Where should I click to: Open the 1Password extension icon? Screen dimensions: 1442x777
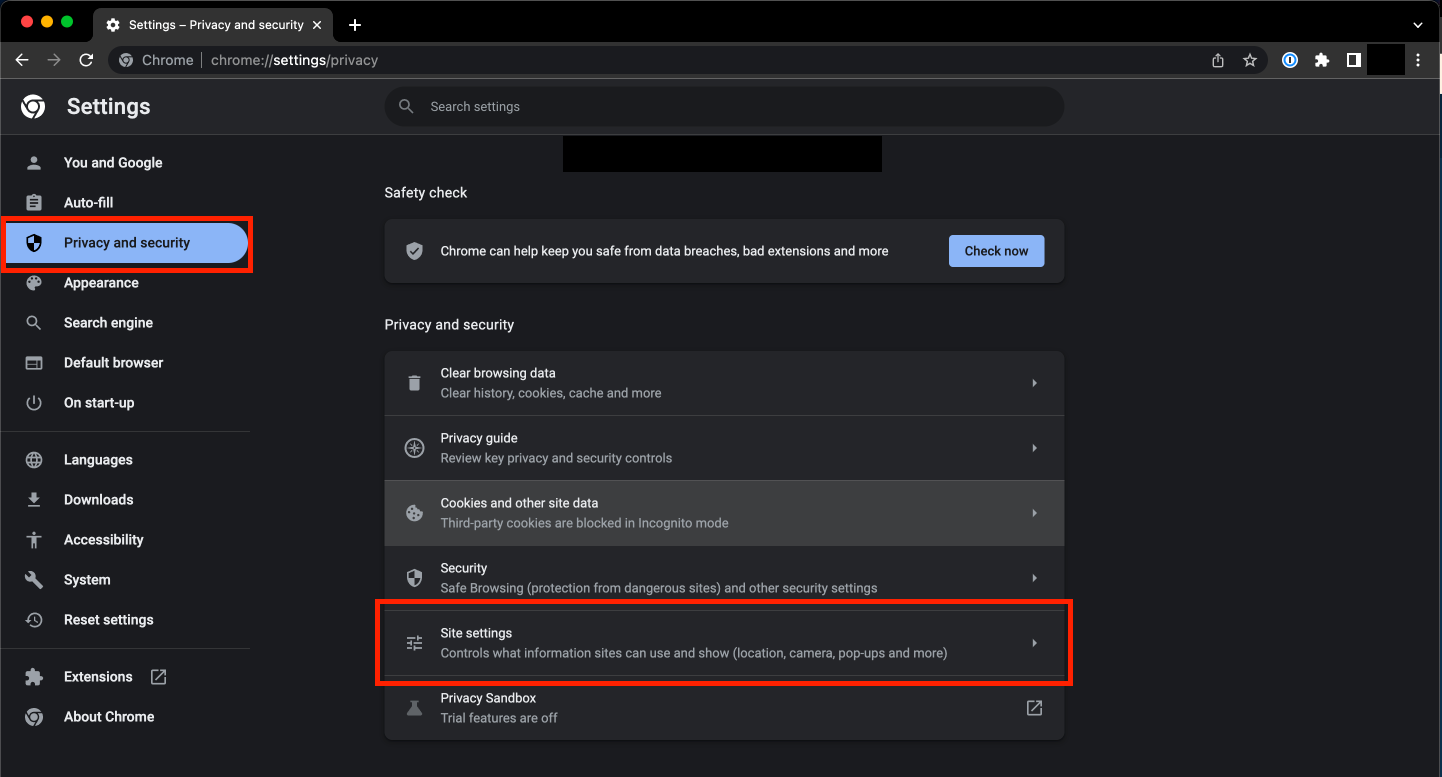[x=1291, y=60]
